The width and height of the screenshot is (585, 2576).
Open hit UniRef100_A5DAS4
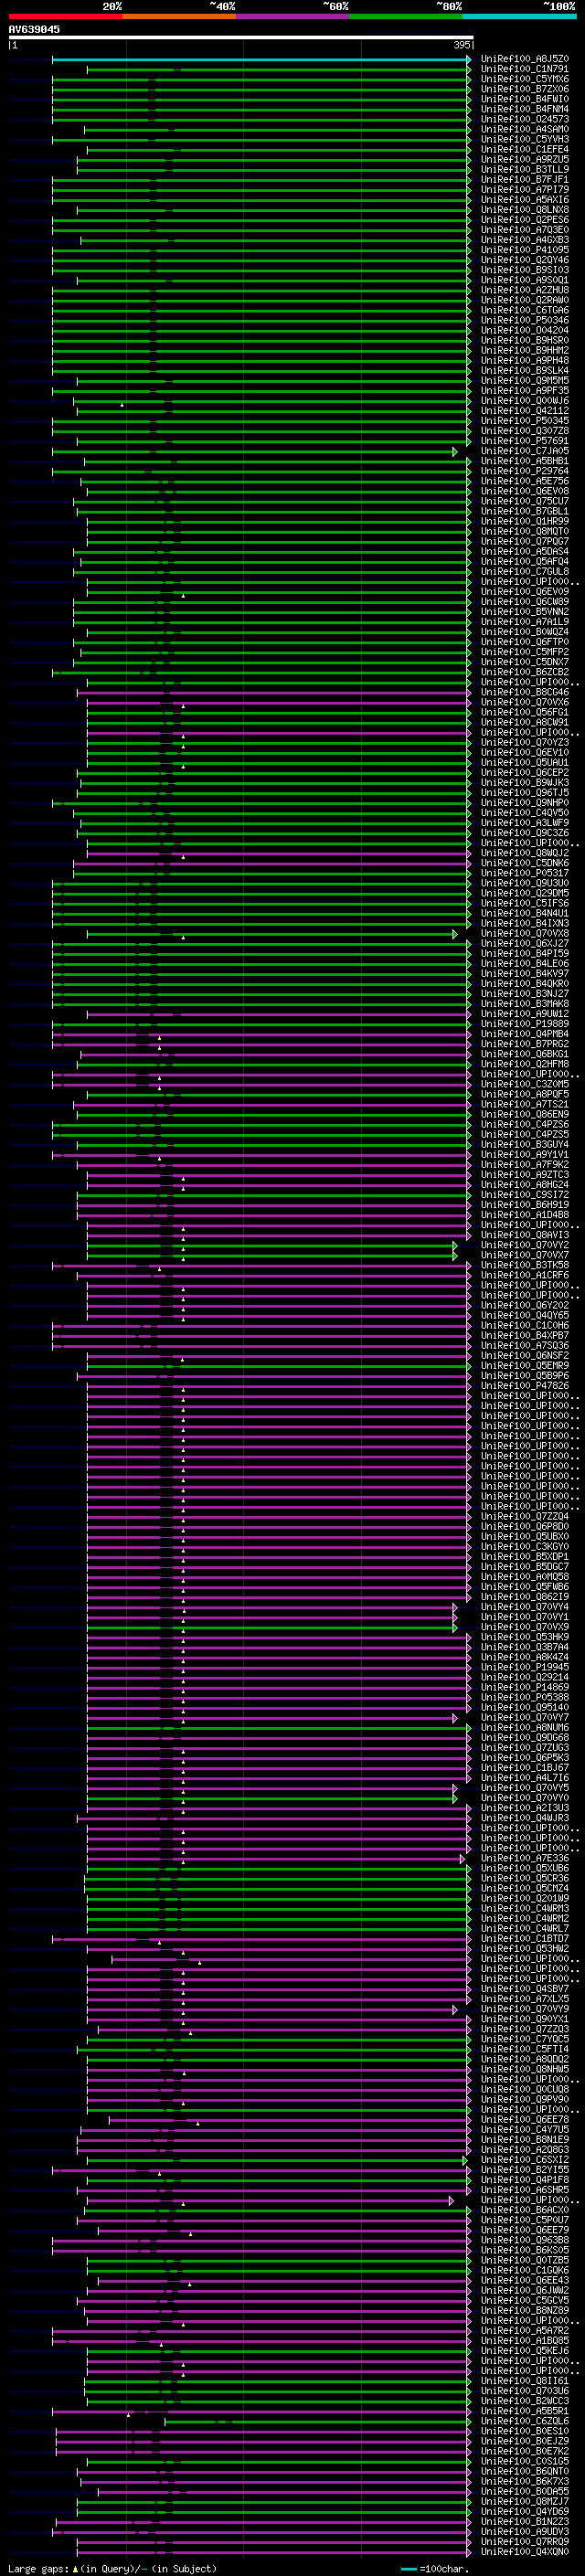(525, 551)
